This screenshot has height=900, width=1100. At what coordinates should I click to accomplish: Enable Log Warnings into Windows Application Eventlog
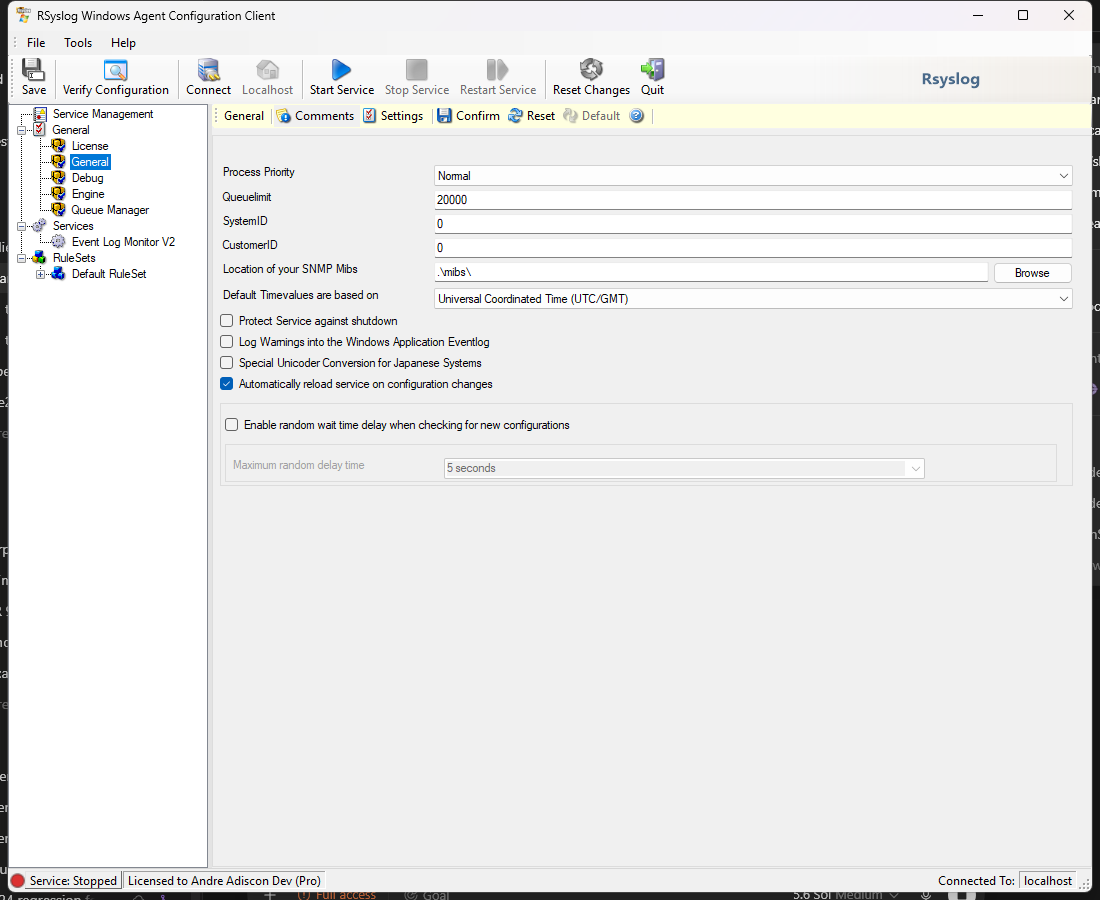tap(227, 342)
